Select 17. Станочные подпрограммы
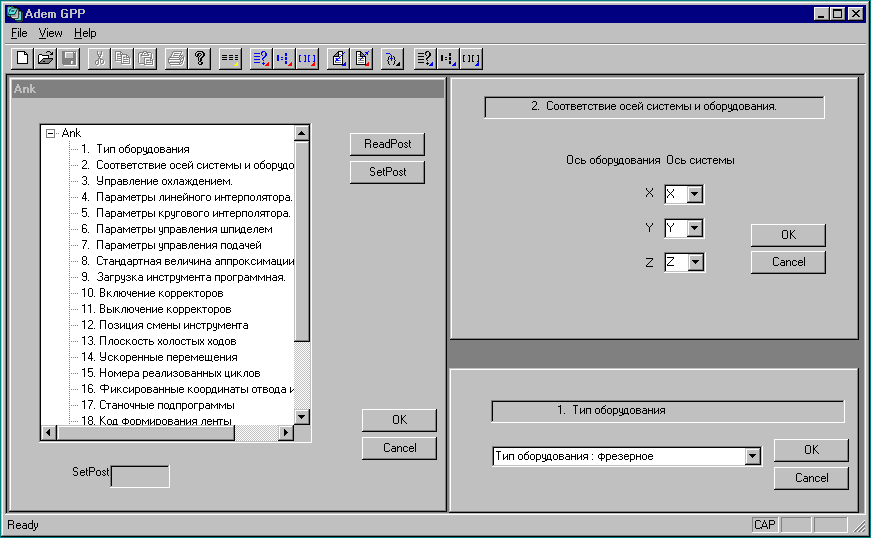 pos(158,406)
